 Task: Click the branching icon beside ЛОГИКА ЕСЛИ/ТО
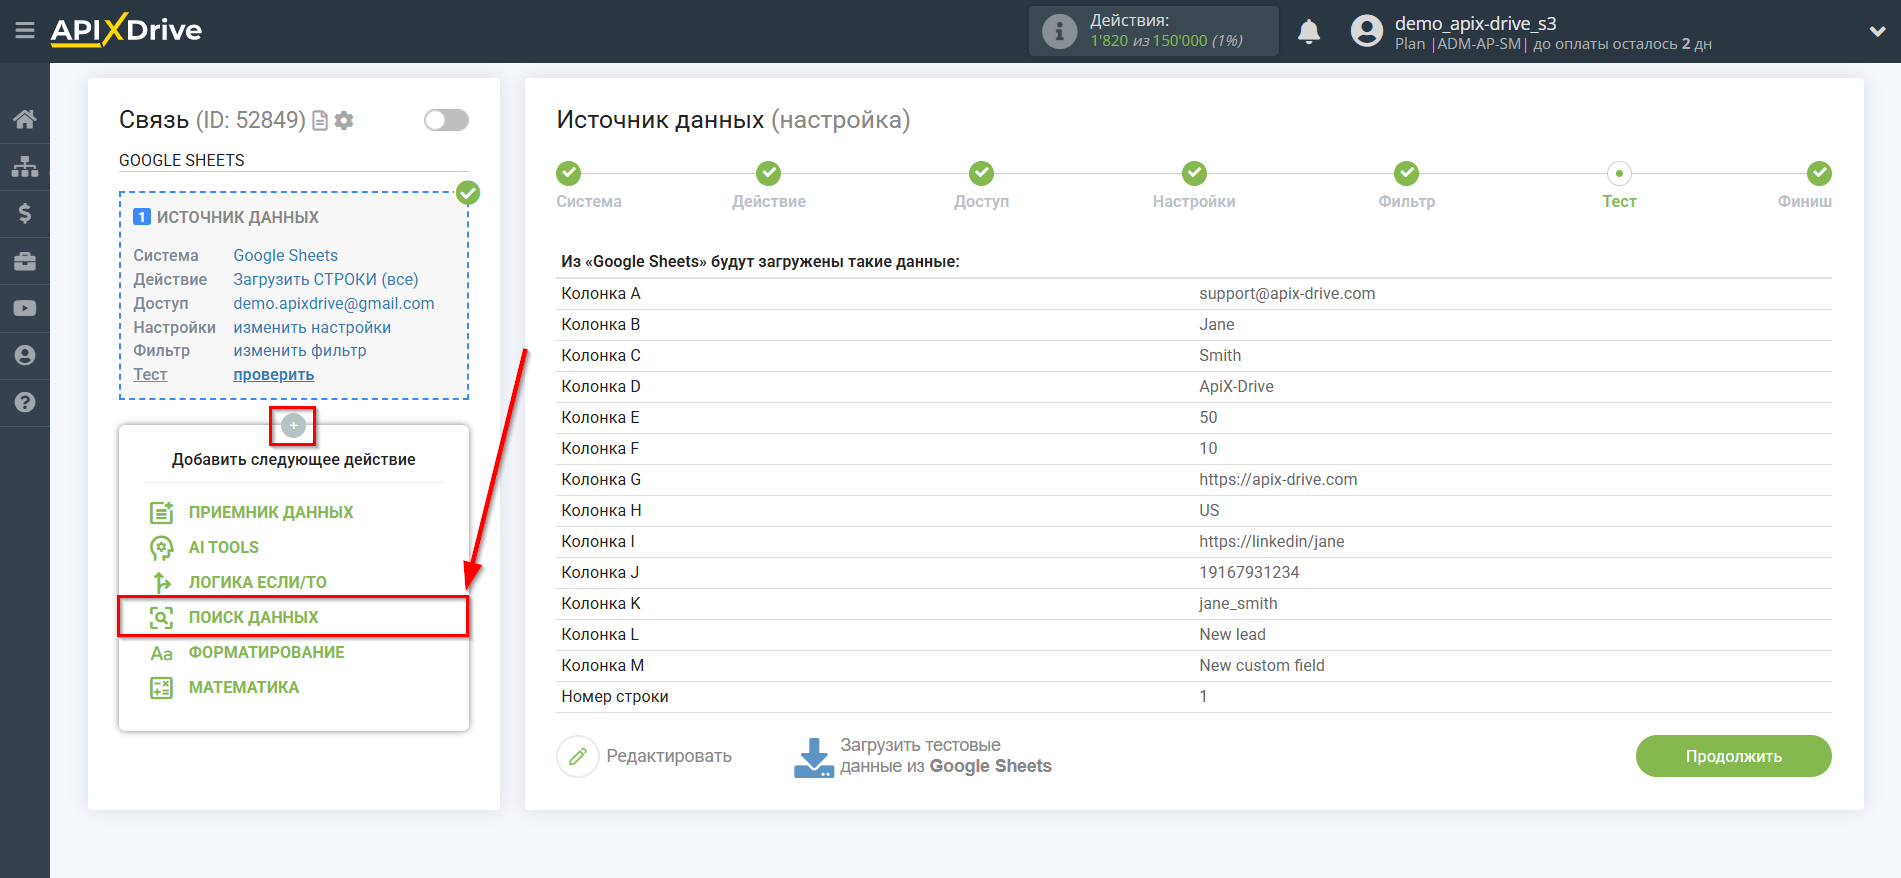click(x=162, y=582)
